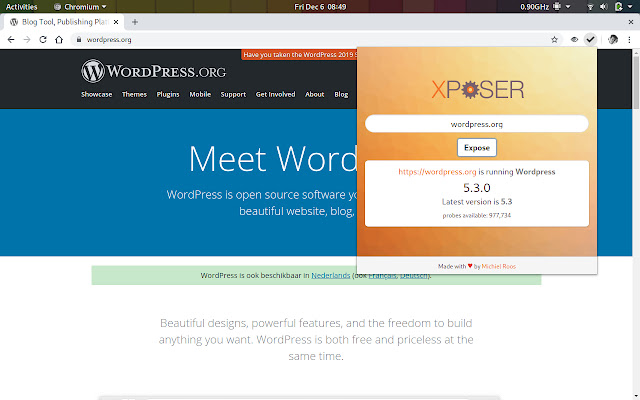Open the Activities overview
This screenshot has height=400, width=640.
click(x=21, y=7)
